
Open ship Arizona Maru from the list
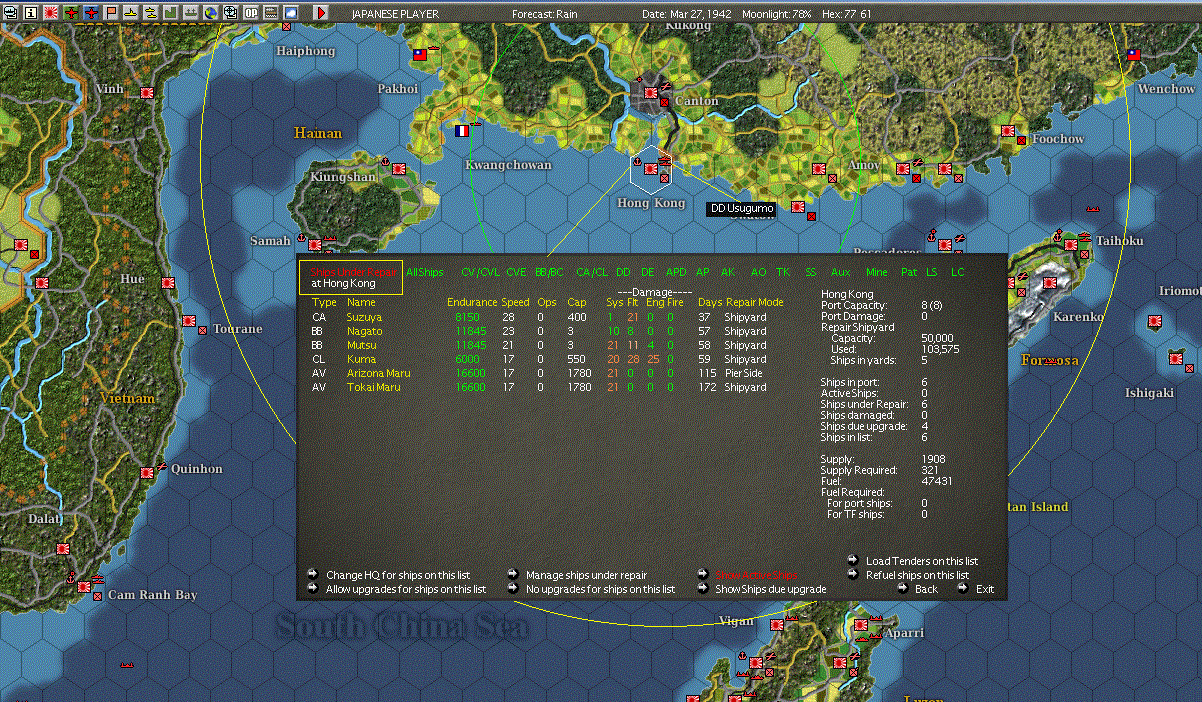pyautogui.click(x=378, y=373)
